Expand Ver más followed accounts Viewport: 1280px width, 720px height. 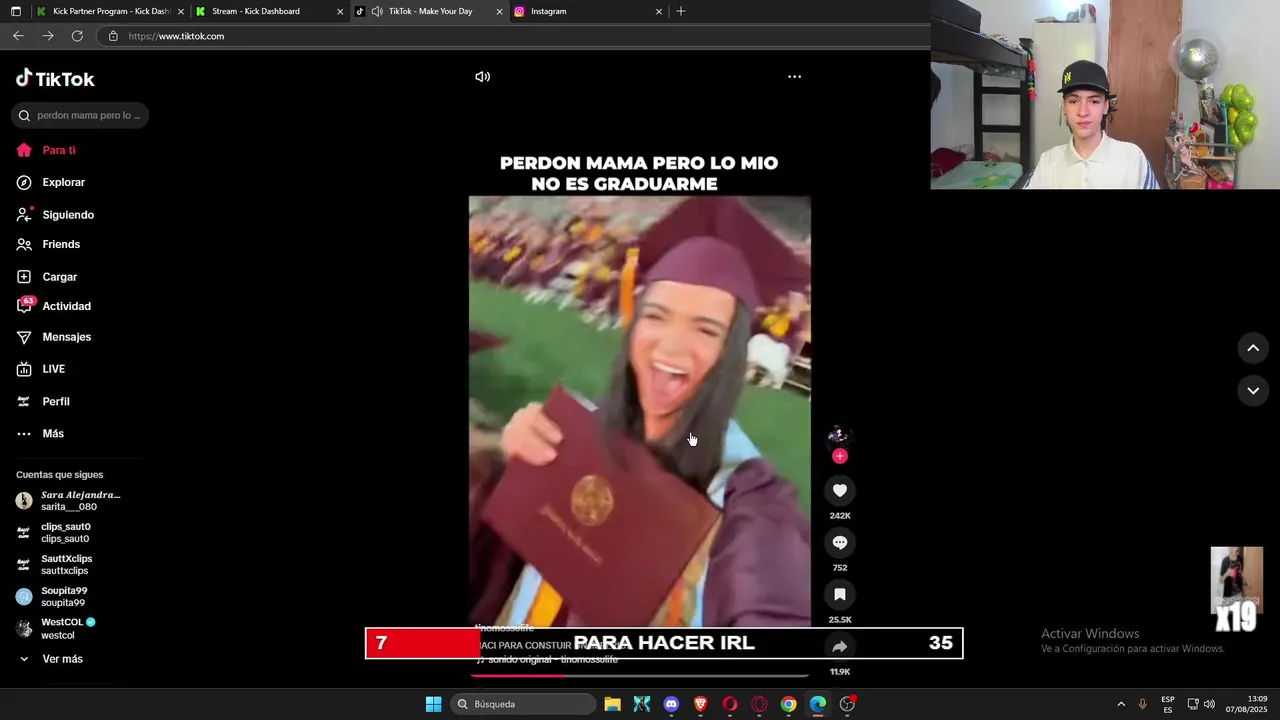tap(50, 660)
